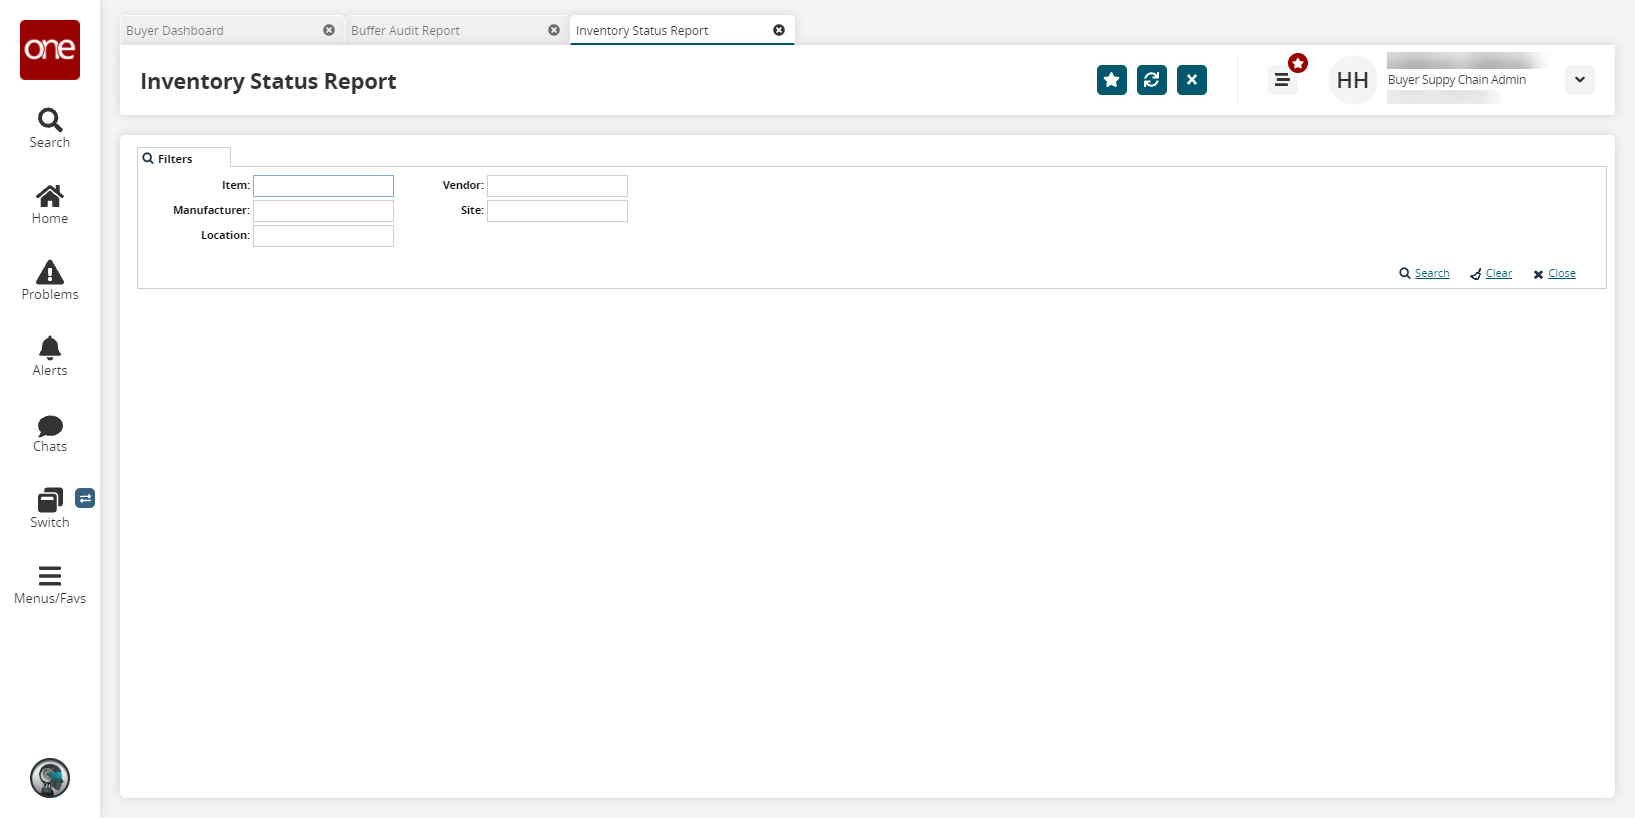Click the Switch windows icon
Viewport: 1635px width, 818px height.
coord(50,508)
